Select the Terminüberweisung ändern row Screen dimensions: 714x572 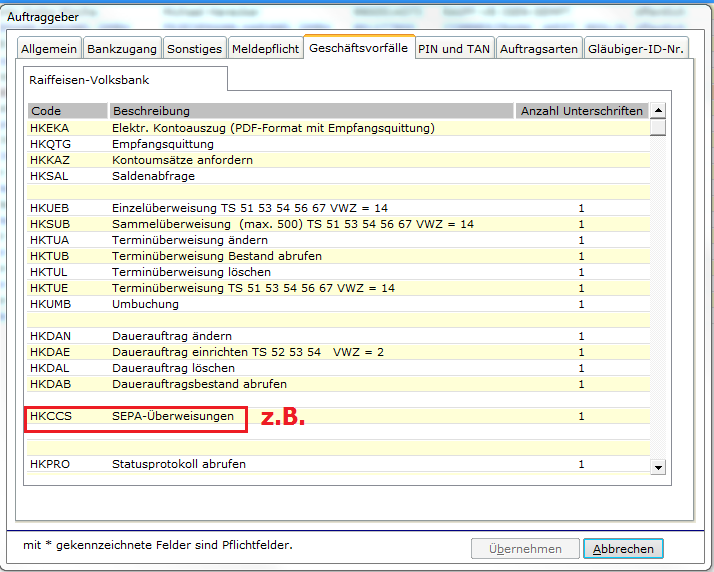coord(338,240)
